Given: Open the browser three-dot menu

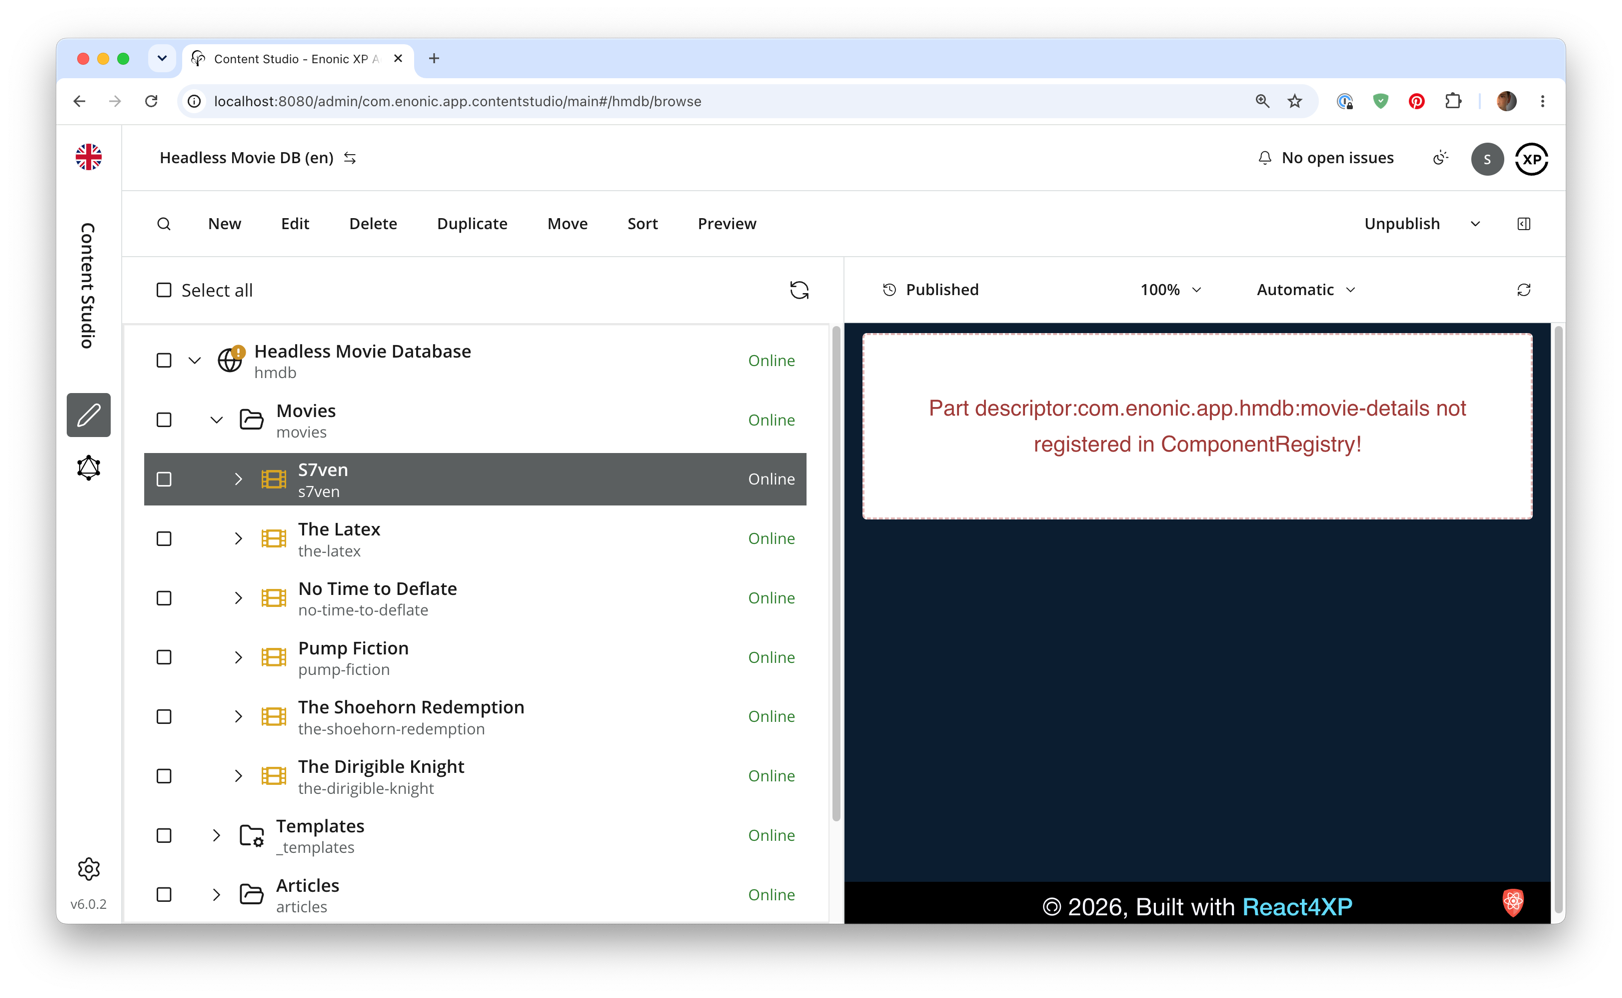Looking at the screenshot, I should [x=1543, y=101].
